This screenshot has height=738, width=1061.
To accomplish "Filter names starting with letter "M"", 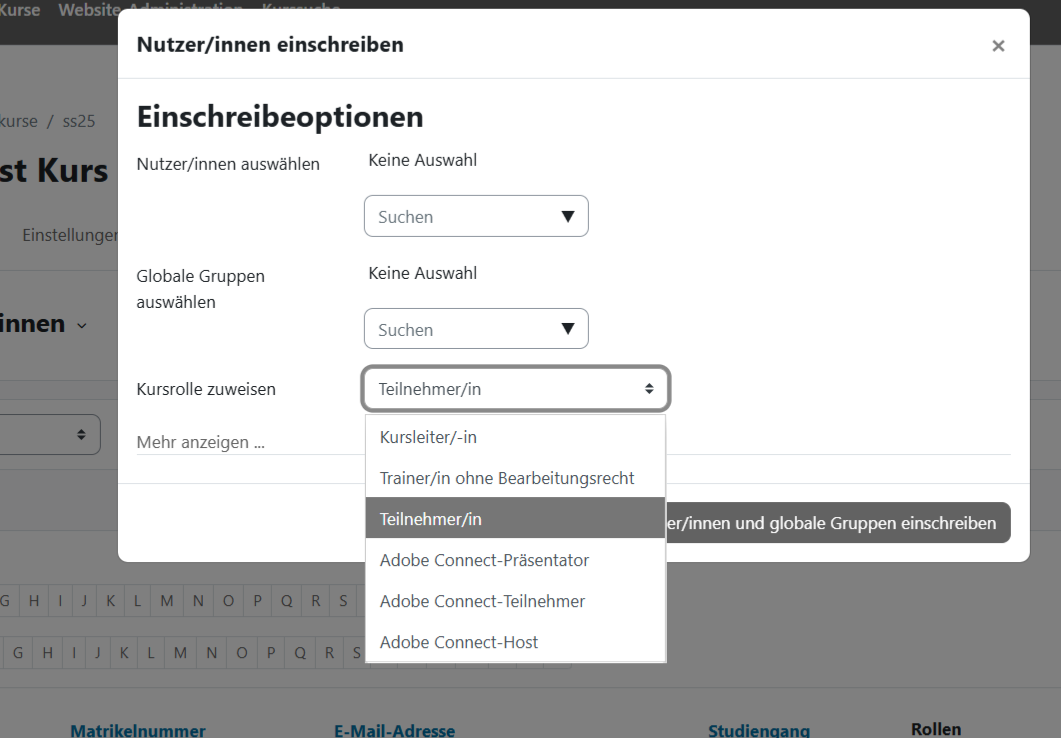I will (167, 600).
